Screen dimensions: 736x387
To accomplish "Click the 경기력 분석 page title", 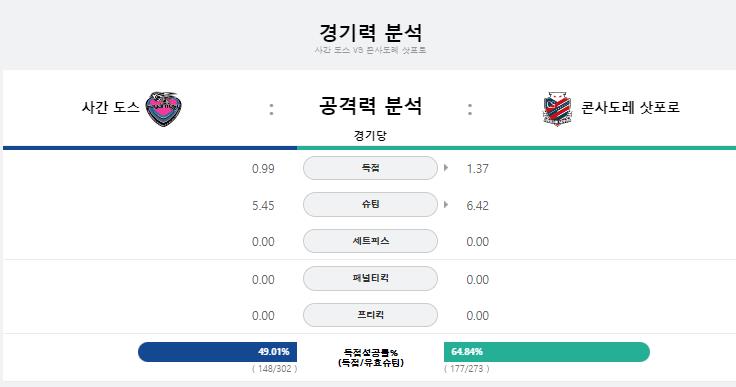I will pos(370,32).
